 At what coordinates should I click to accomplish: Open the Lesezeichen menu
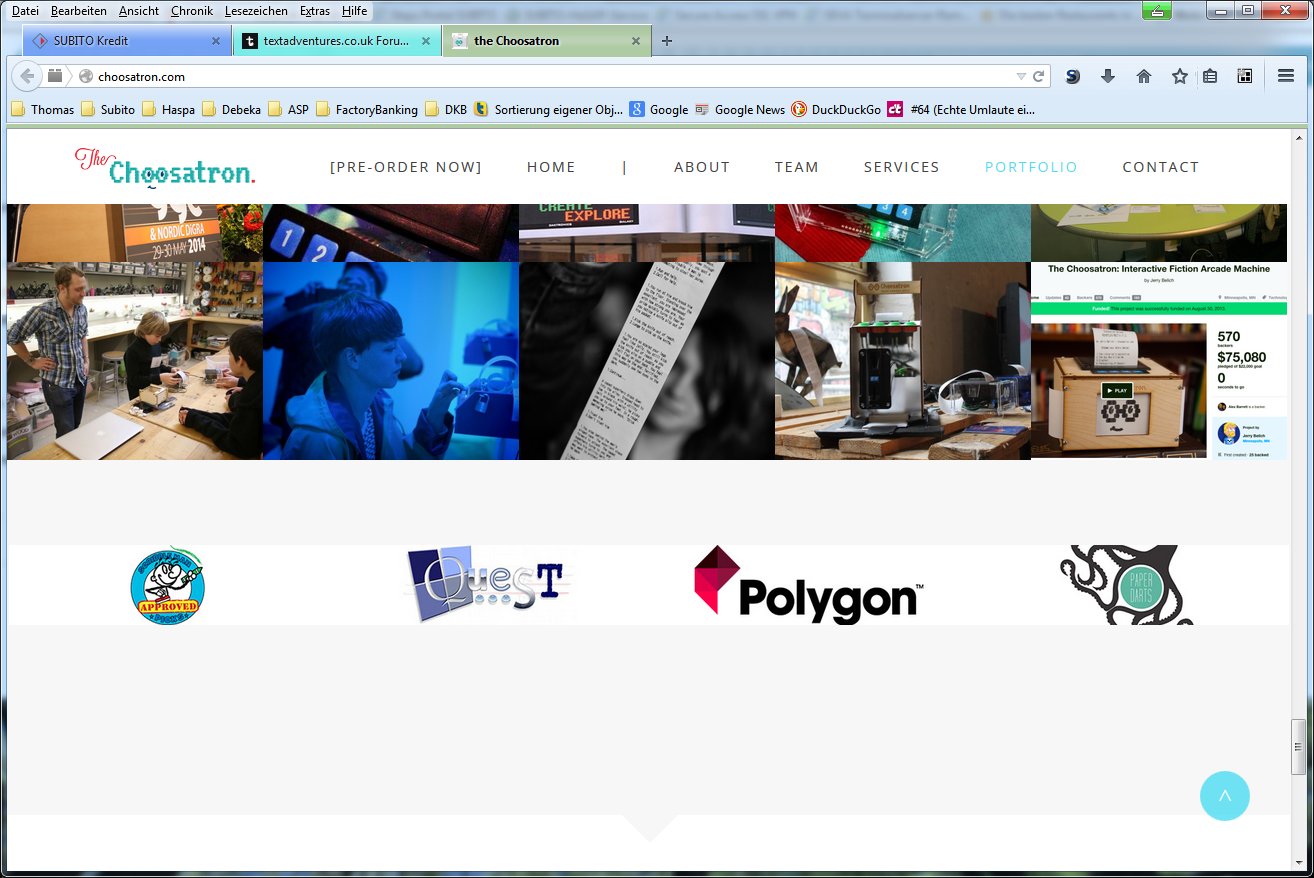256,11
